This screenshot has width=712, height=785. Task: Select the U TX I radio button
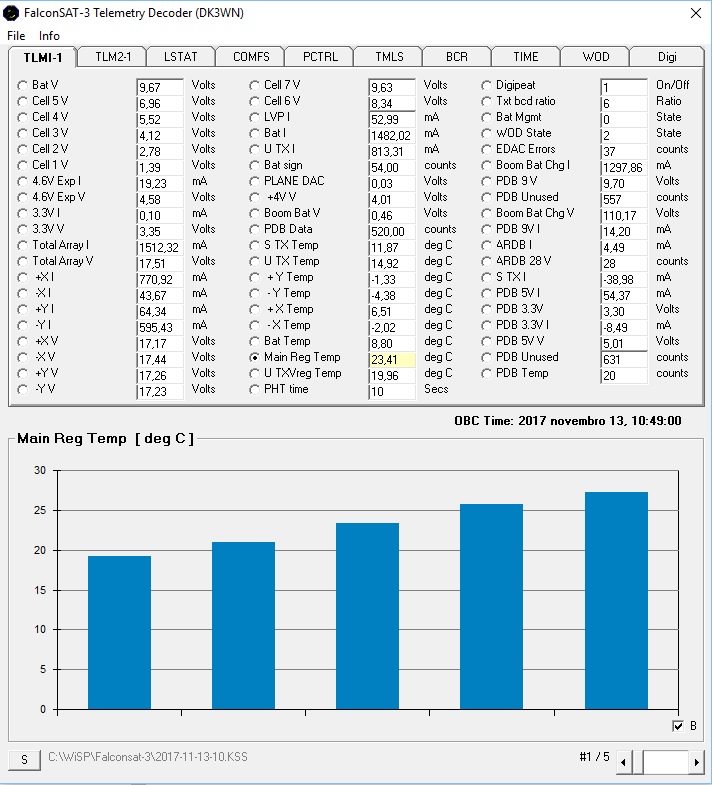click(x=254, y=150)
